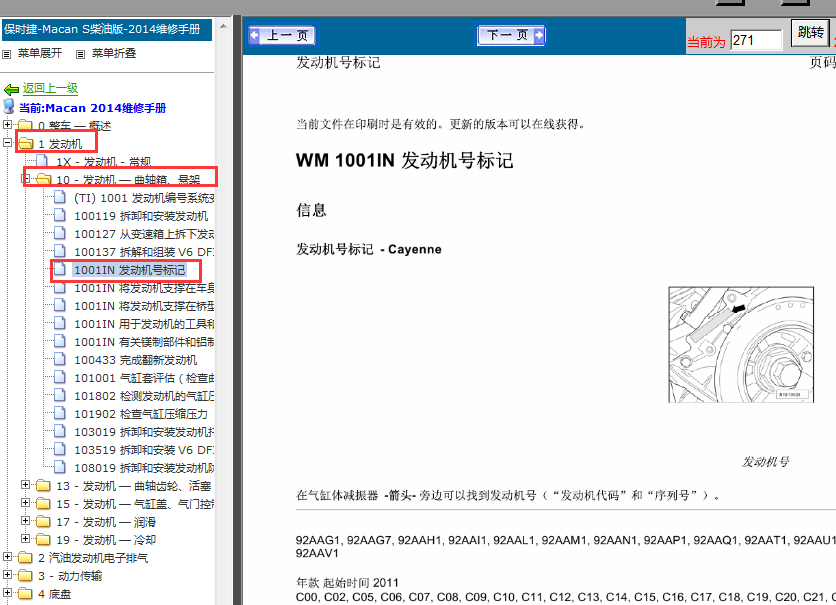Select 1001IN 发动机号标记 entry
Screen dimensions: 836x605
[x=130, y=270]
